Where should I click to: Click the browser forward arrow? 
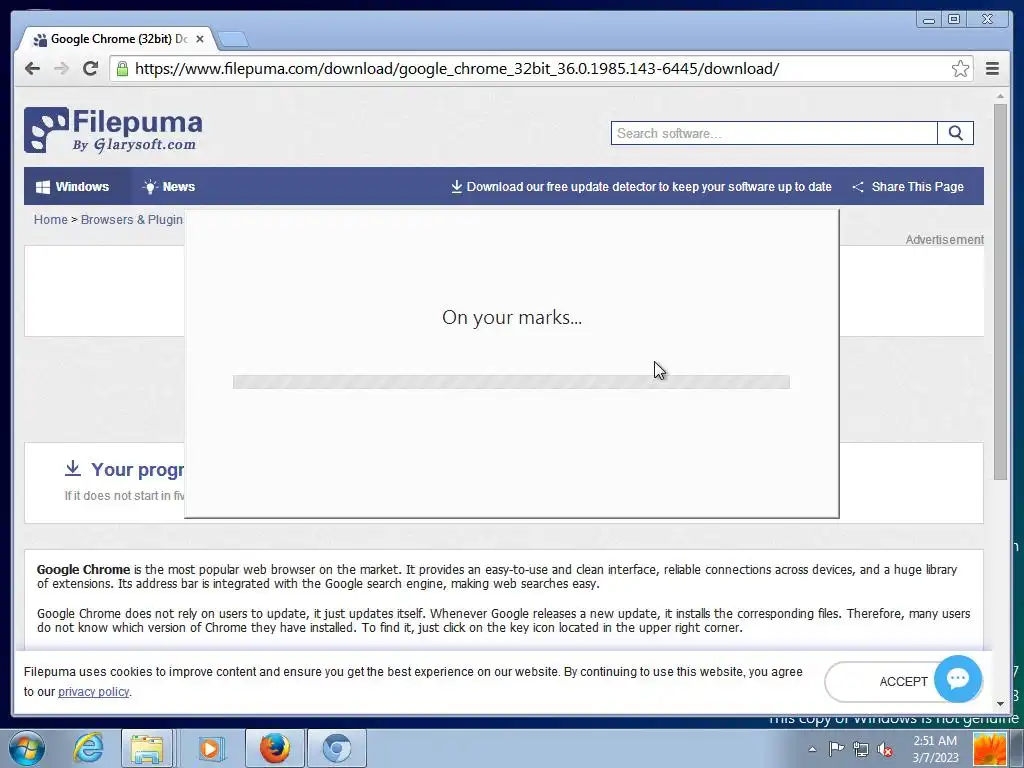coord(61,69)
